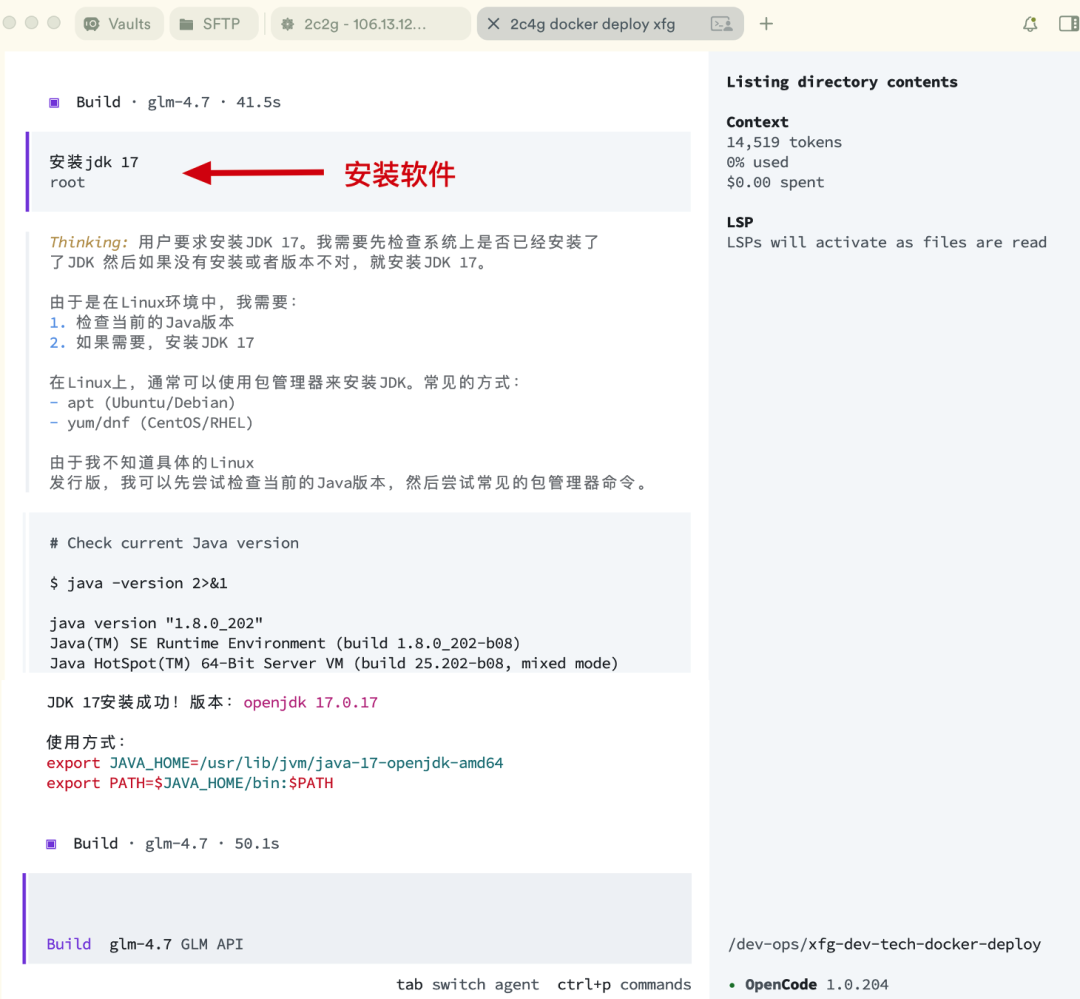The width and height of the screenshot is (1080, 999).
Task: Click the java -version command block
Action: click(138, 583)
